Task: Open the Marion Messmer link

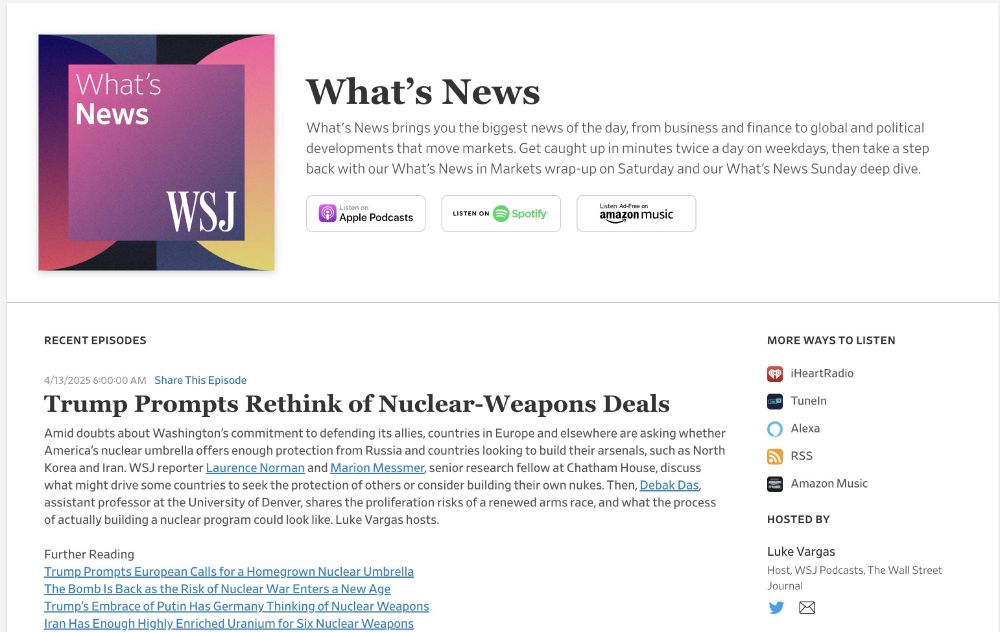Action: (x=378, y=467)
